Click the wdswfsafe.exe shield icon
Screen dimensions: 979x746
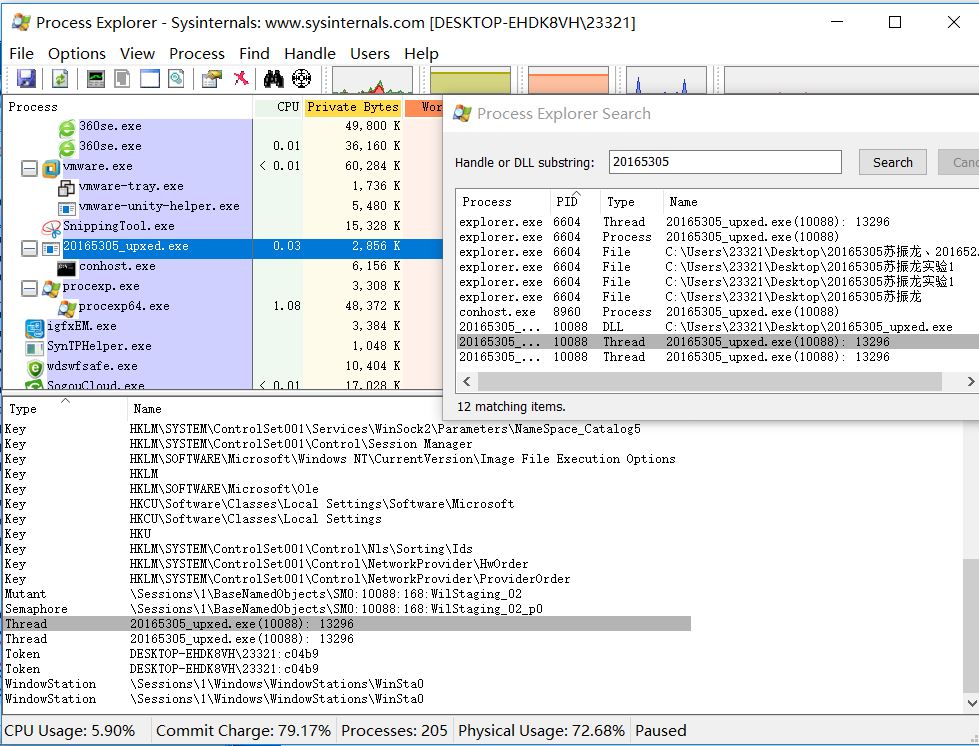coord(34,368)
